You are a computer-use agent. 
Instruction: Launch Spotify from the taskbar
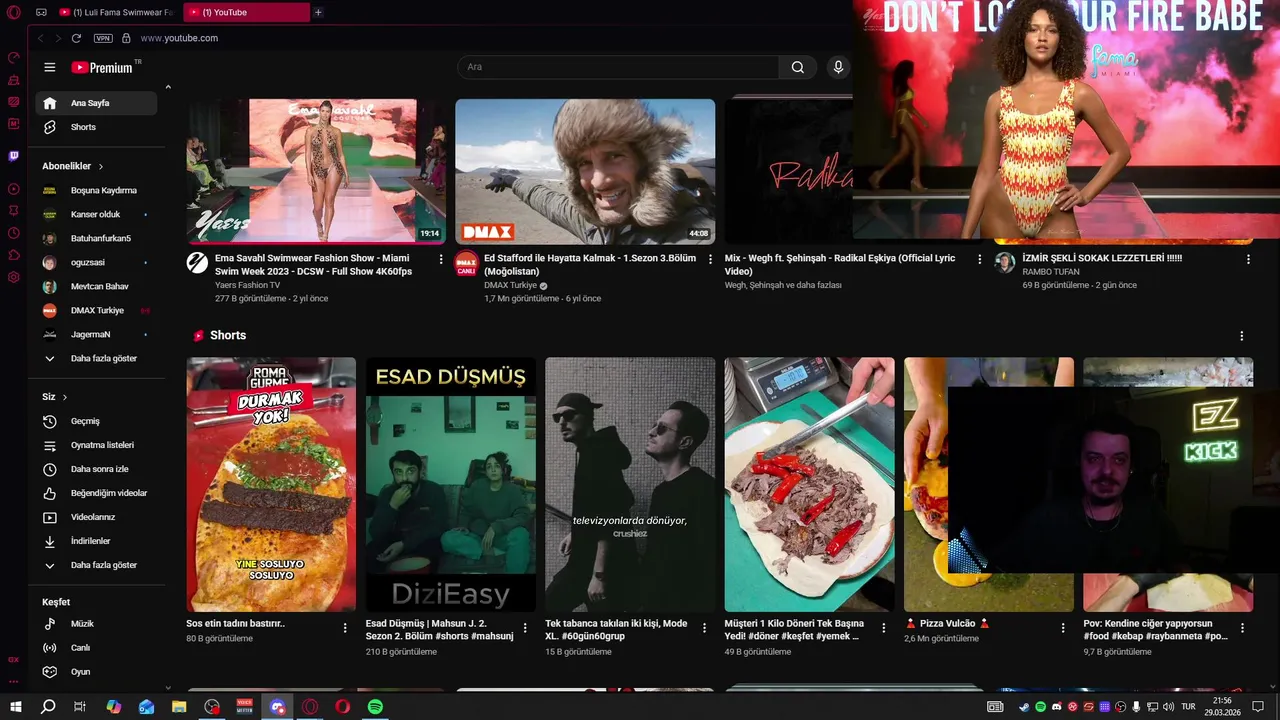pos(375,707)
